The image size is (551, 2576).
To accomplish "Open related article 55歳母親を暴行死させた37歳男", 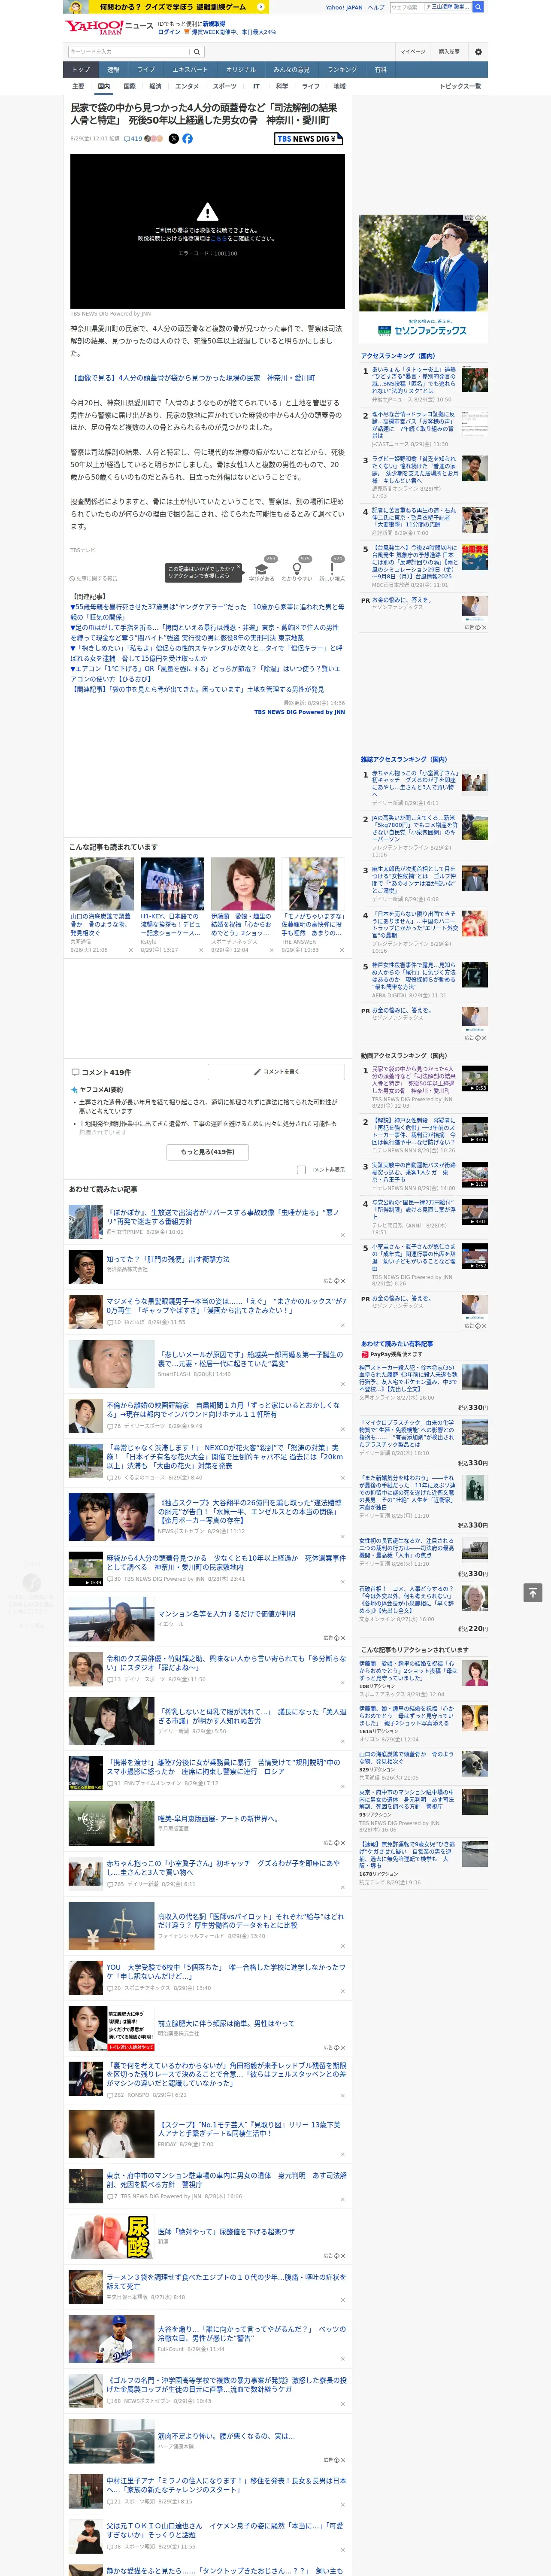I will 207,612.
